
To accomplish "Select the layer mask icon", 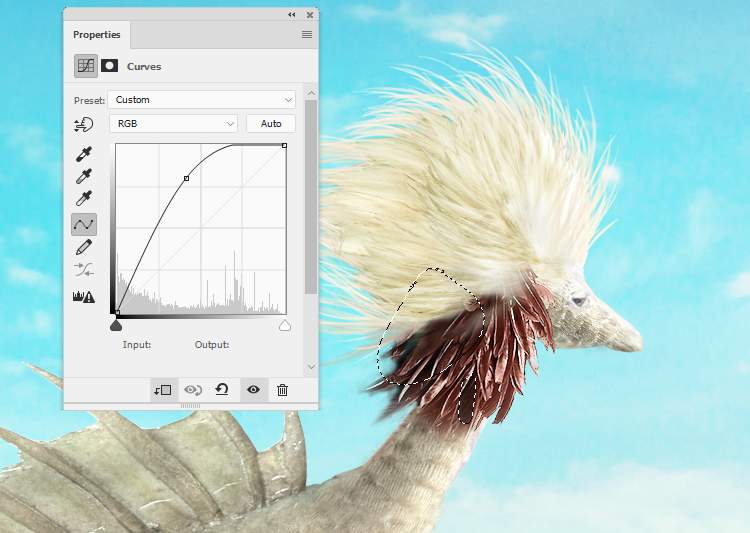I will tap(109, 66).
